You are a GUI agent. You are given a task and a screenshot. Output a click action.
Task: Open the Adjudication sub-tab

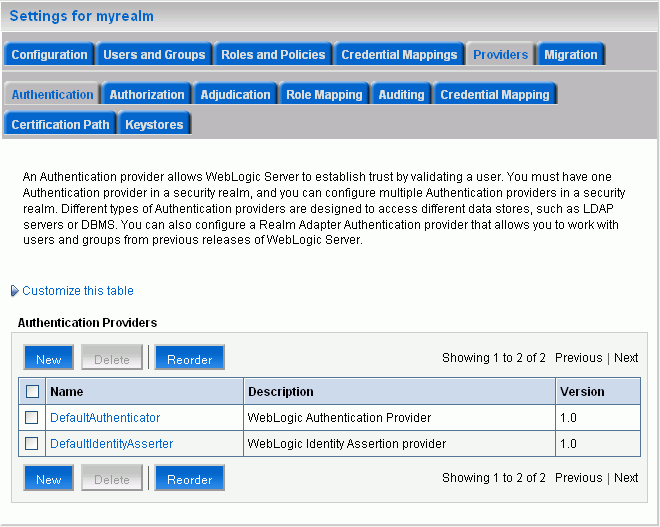(235, 94)
